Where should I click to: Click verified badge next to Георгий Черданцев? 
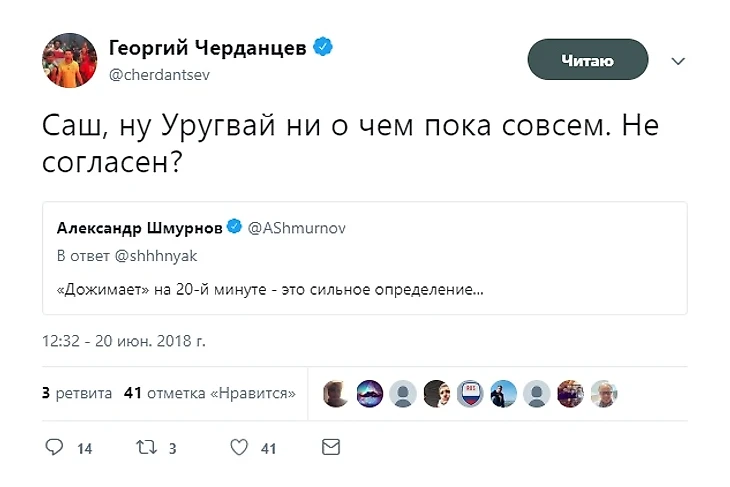click(x=323, y=47)
